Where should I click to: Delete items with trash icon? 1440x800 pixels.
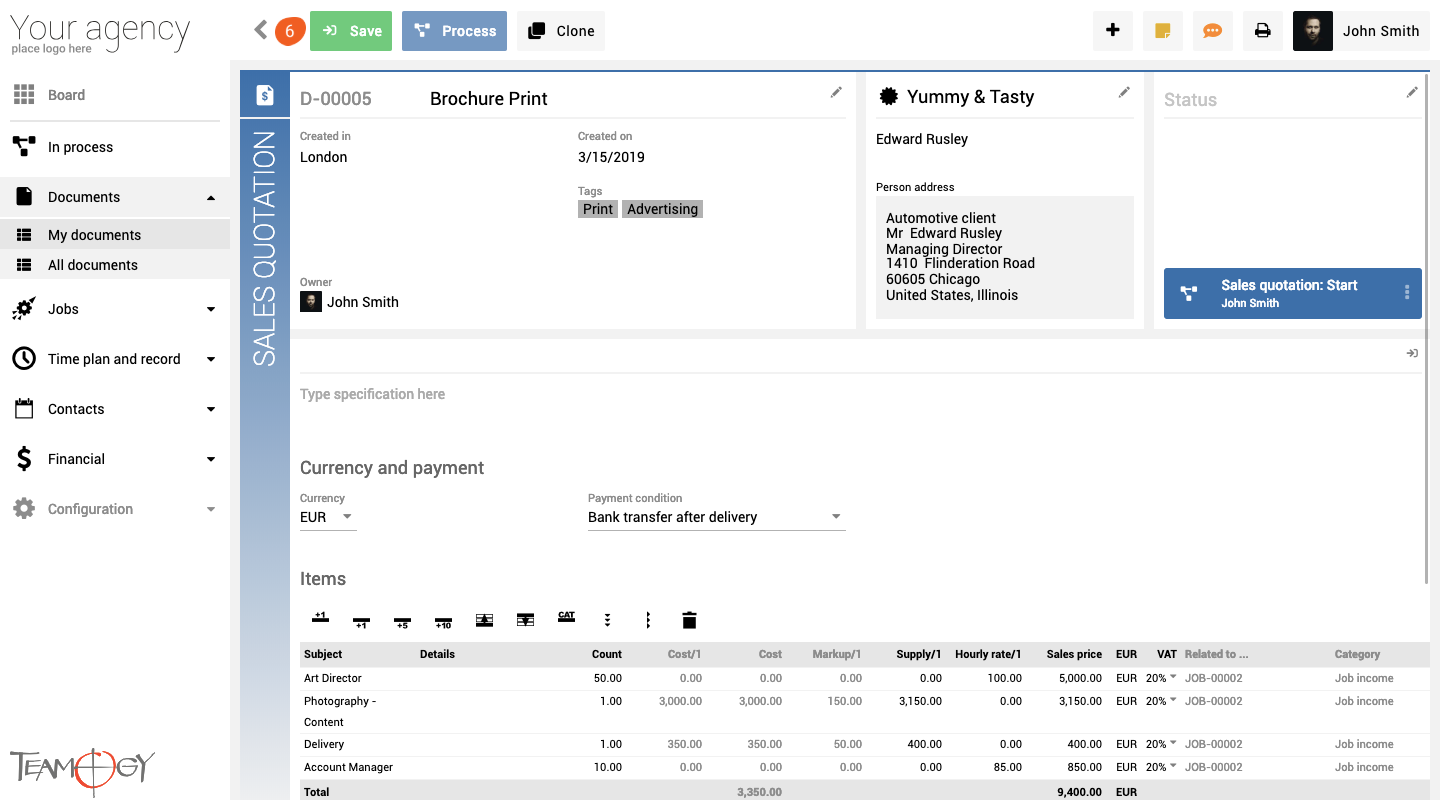[x=689, y=620]
